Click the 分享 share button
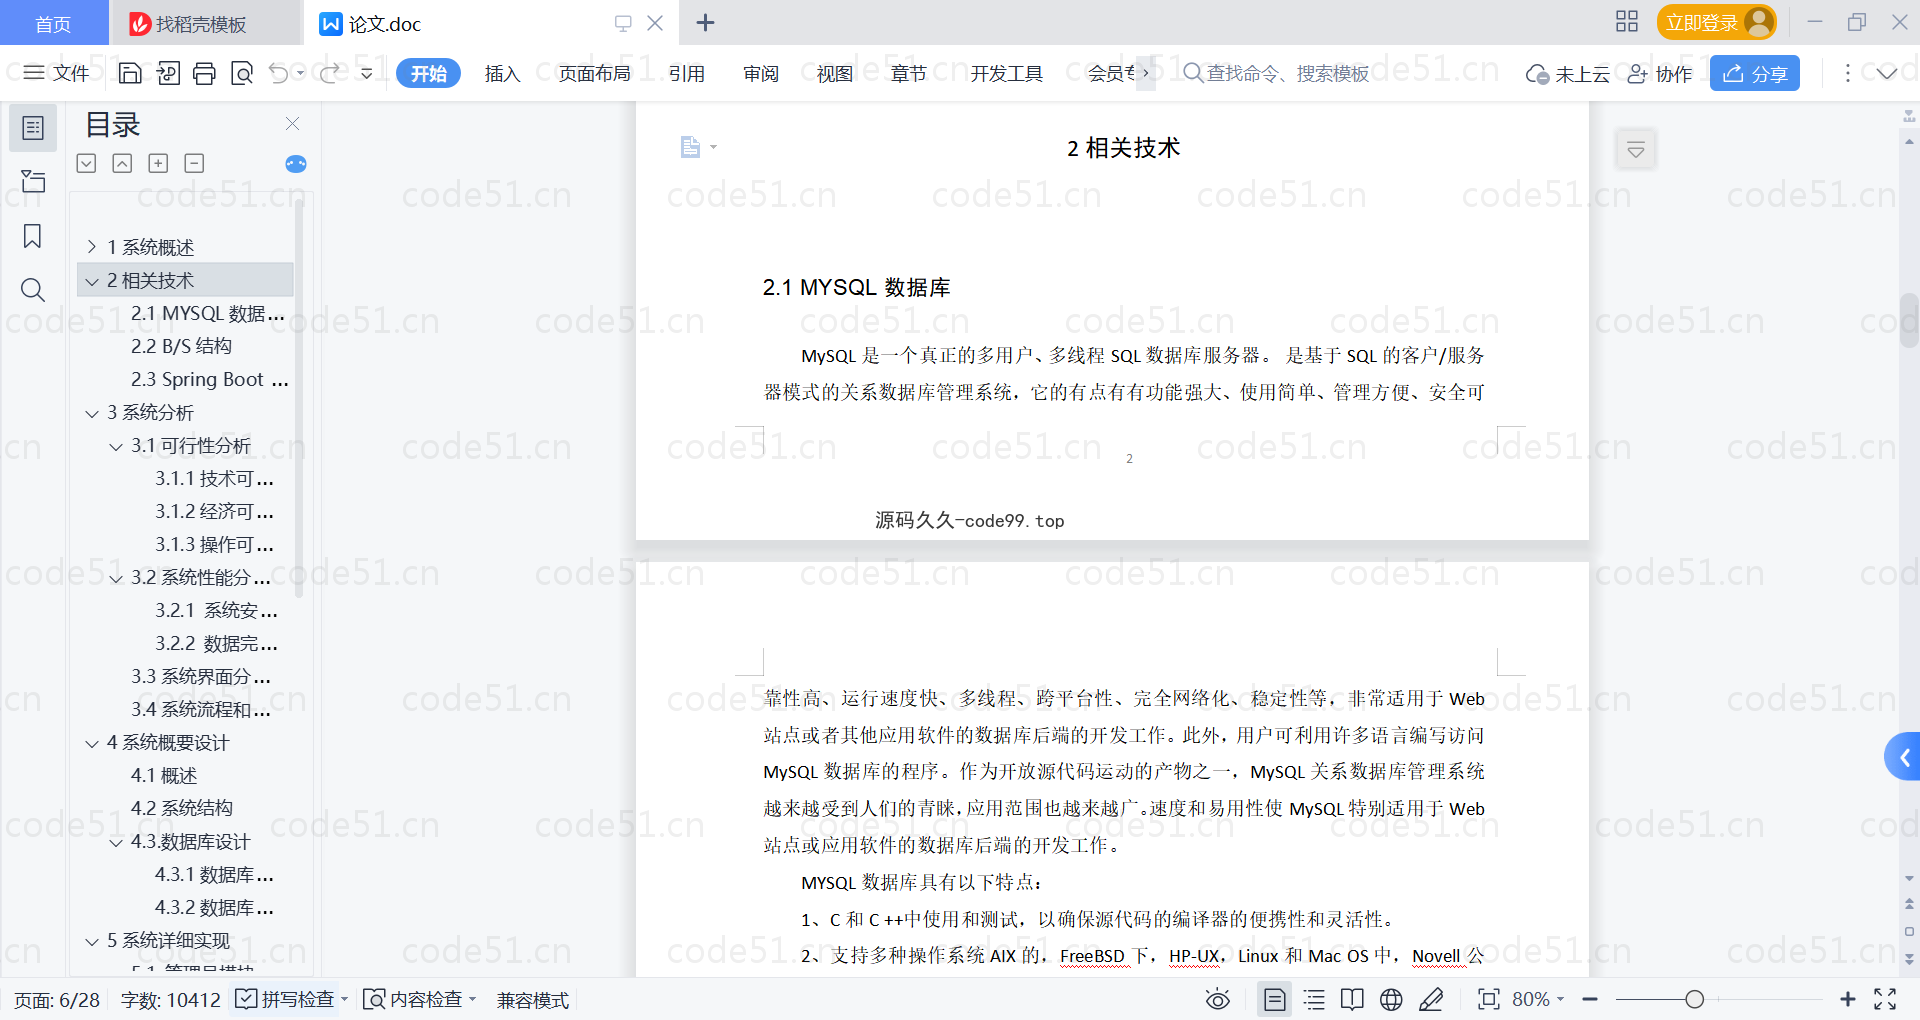 1755,73
